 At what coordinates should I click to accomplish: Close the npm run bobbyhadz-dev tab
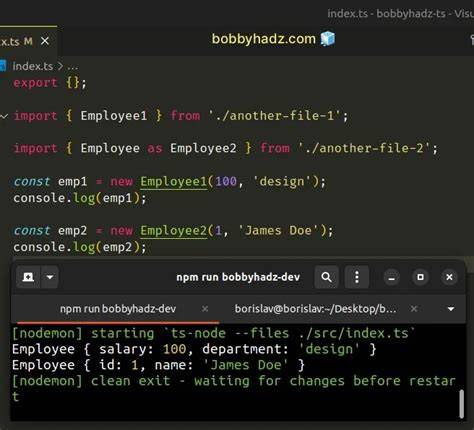coord(205,309)
